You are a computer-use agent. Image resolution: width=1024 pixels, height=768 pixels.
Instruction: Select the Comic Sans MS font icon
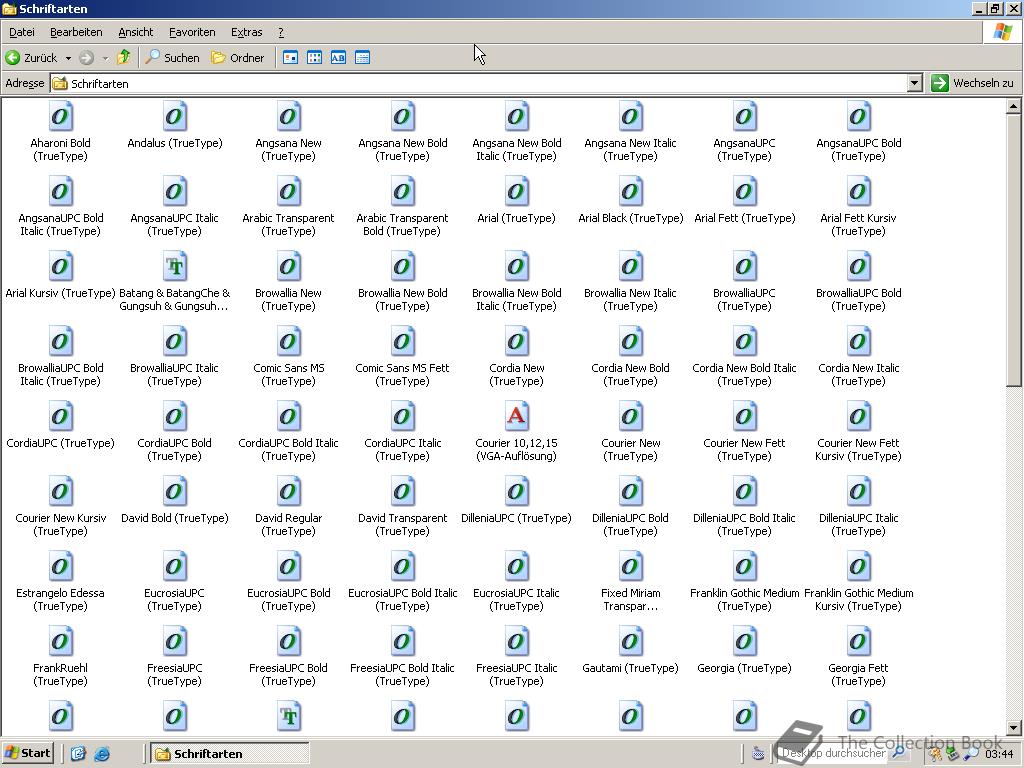(288, 343)
